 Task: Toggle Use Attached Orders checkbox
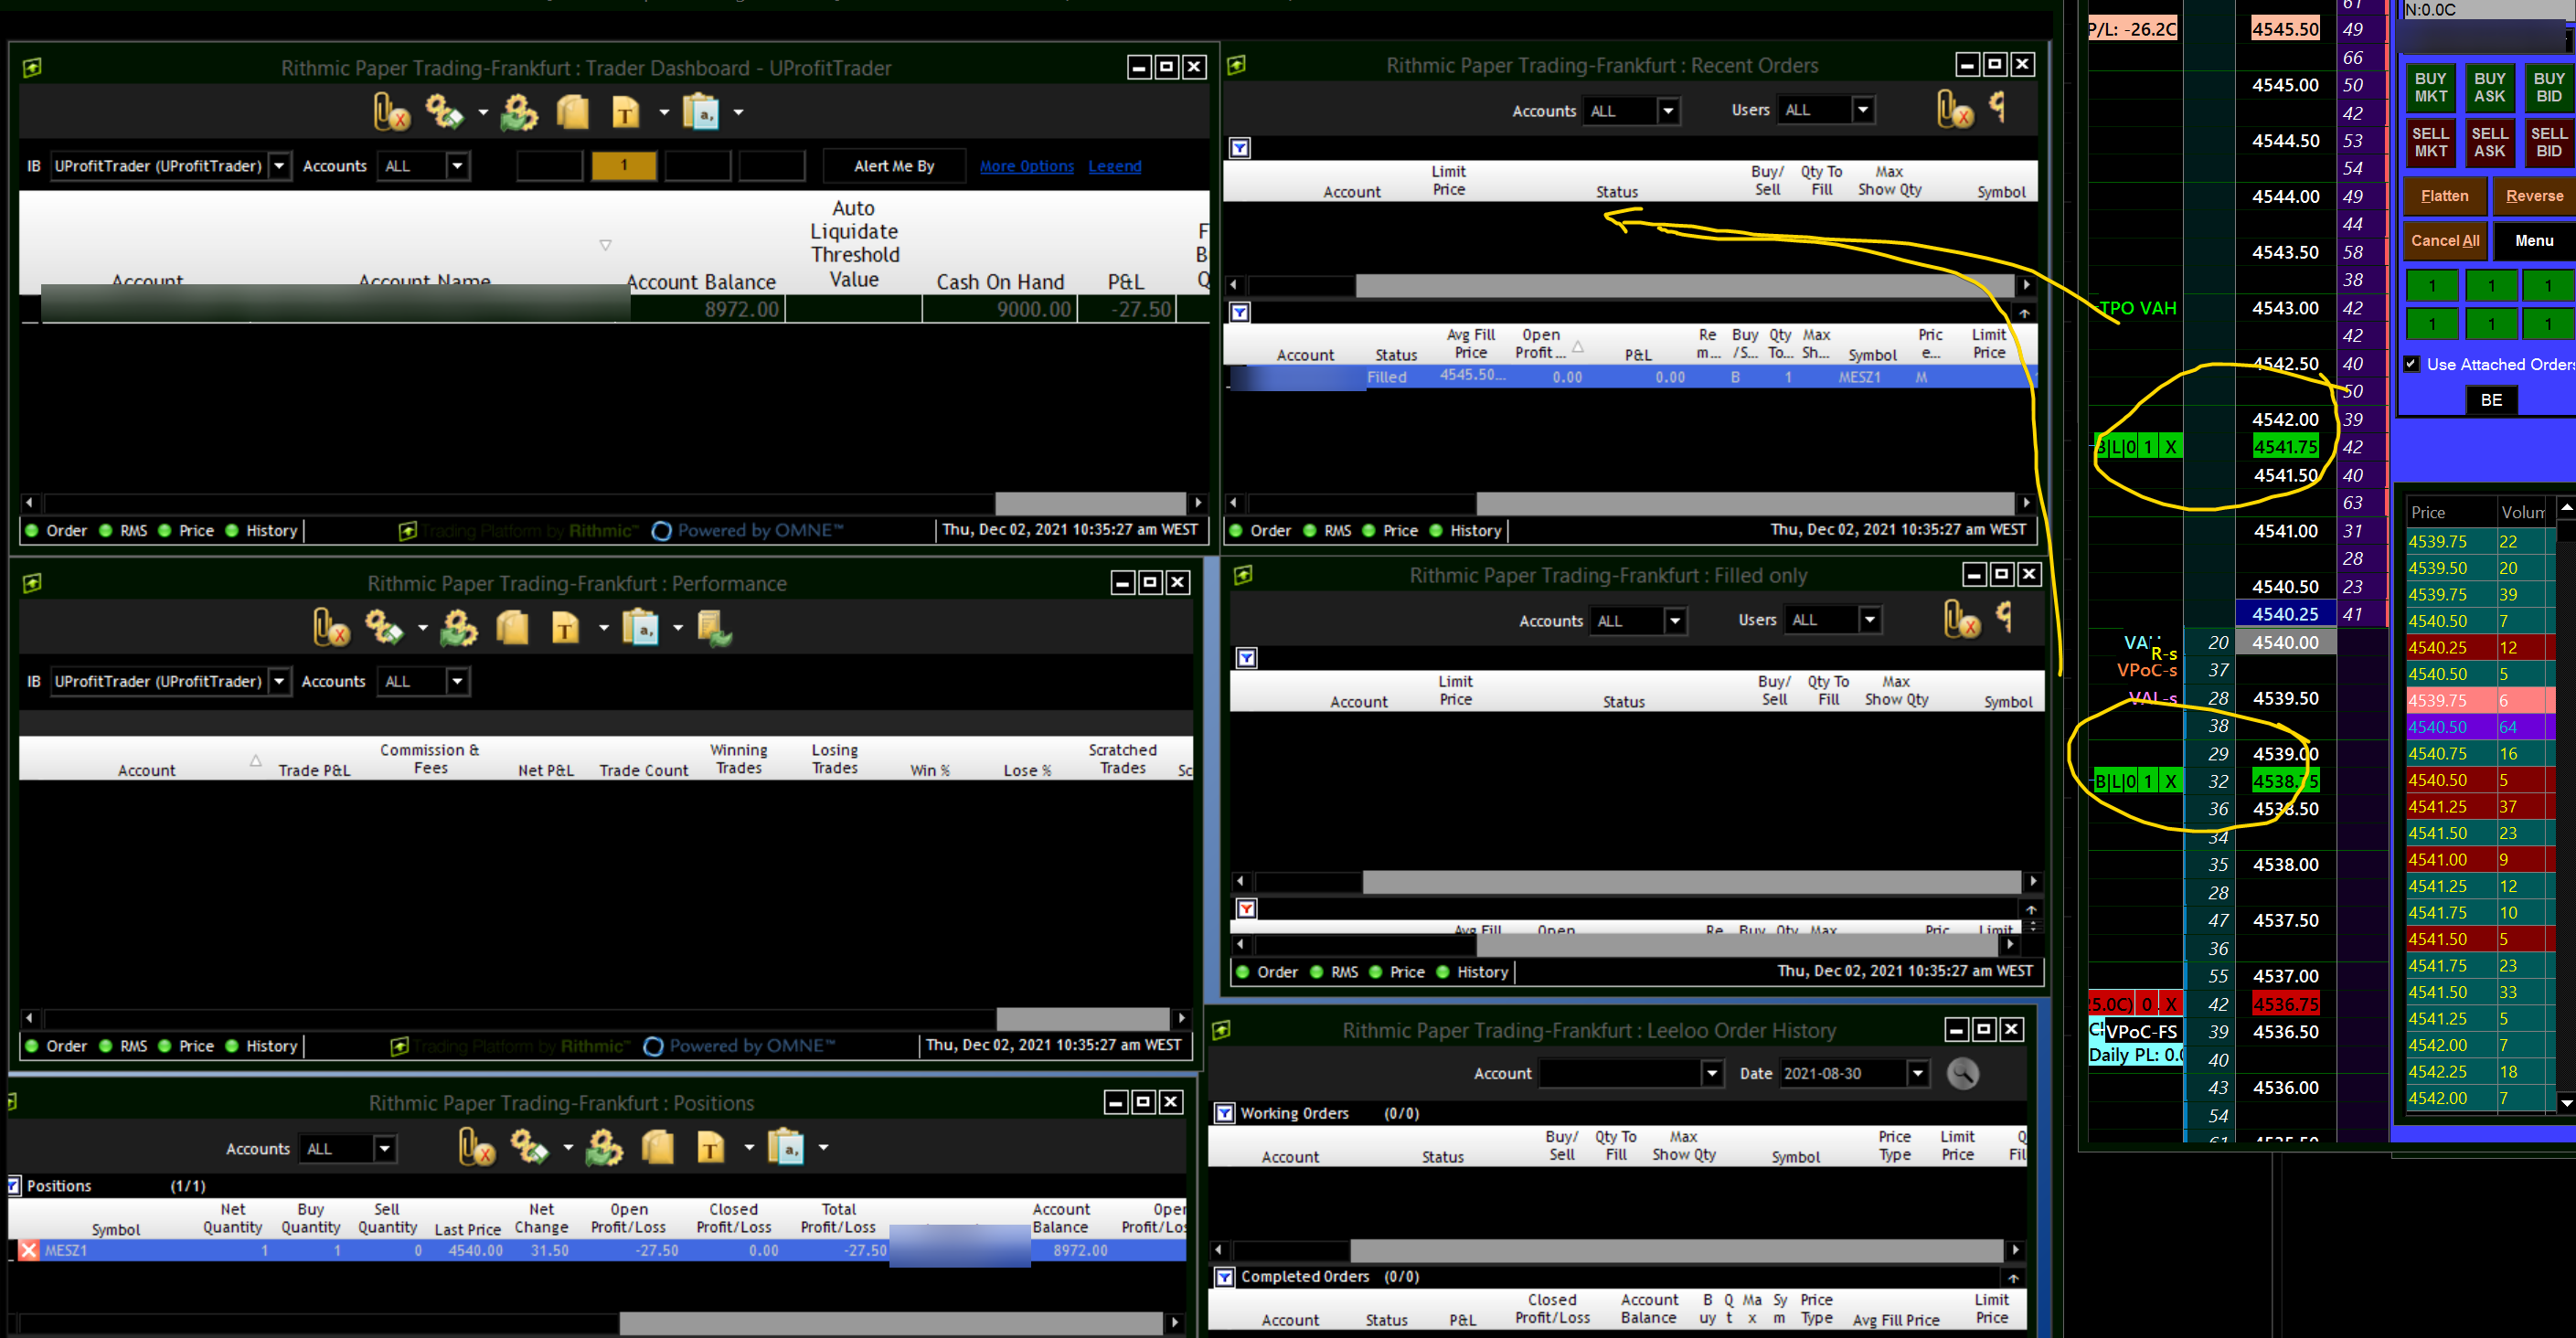pyautogui.click(x=2411, y=364)
